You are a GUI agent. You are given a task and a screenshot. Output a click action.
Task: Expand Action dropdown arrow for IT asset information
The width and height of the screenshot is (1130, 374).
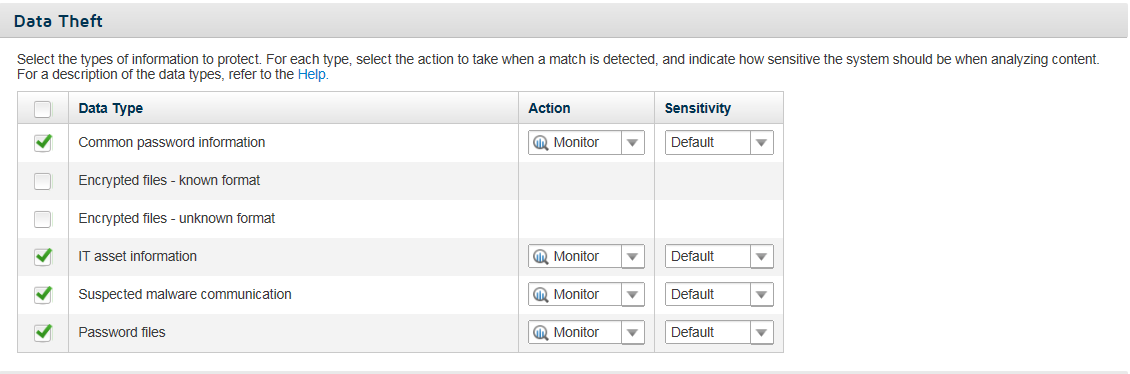[632, 257]
